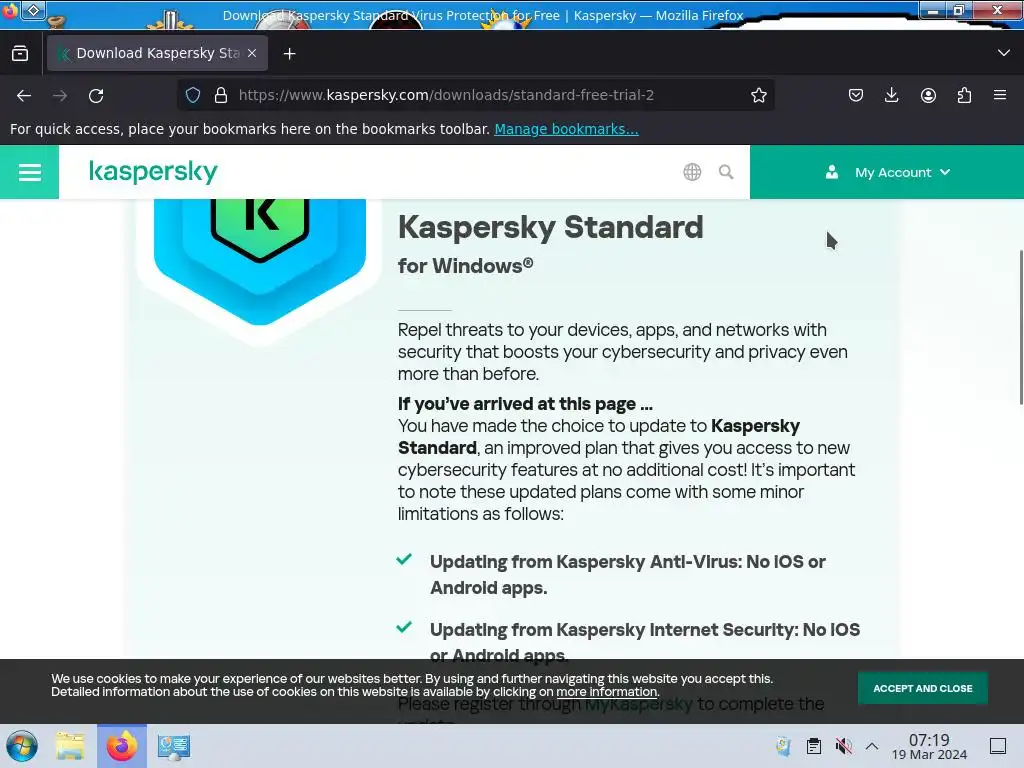Click Manage bookmarks link

(566, 129)
